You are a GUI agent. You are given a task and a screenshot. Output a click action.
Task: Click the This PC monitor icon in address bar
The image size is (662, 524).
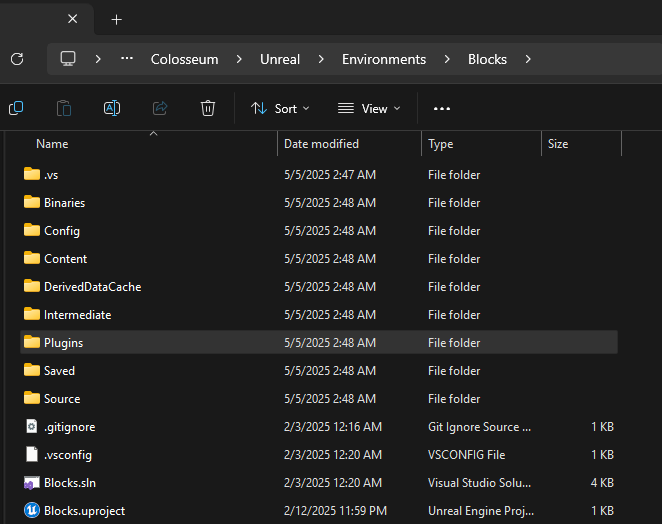coord(68,59)
